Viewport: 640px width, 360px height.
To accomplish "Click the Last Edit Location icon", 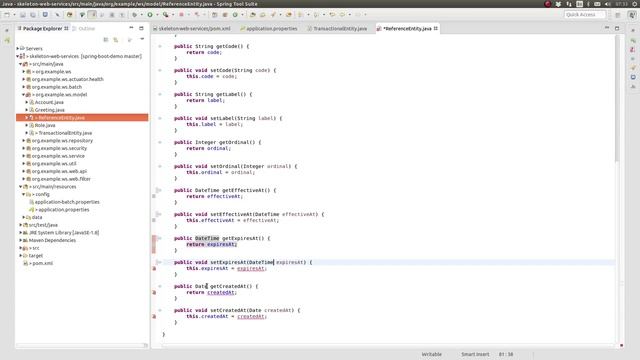I will [332, 15].
